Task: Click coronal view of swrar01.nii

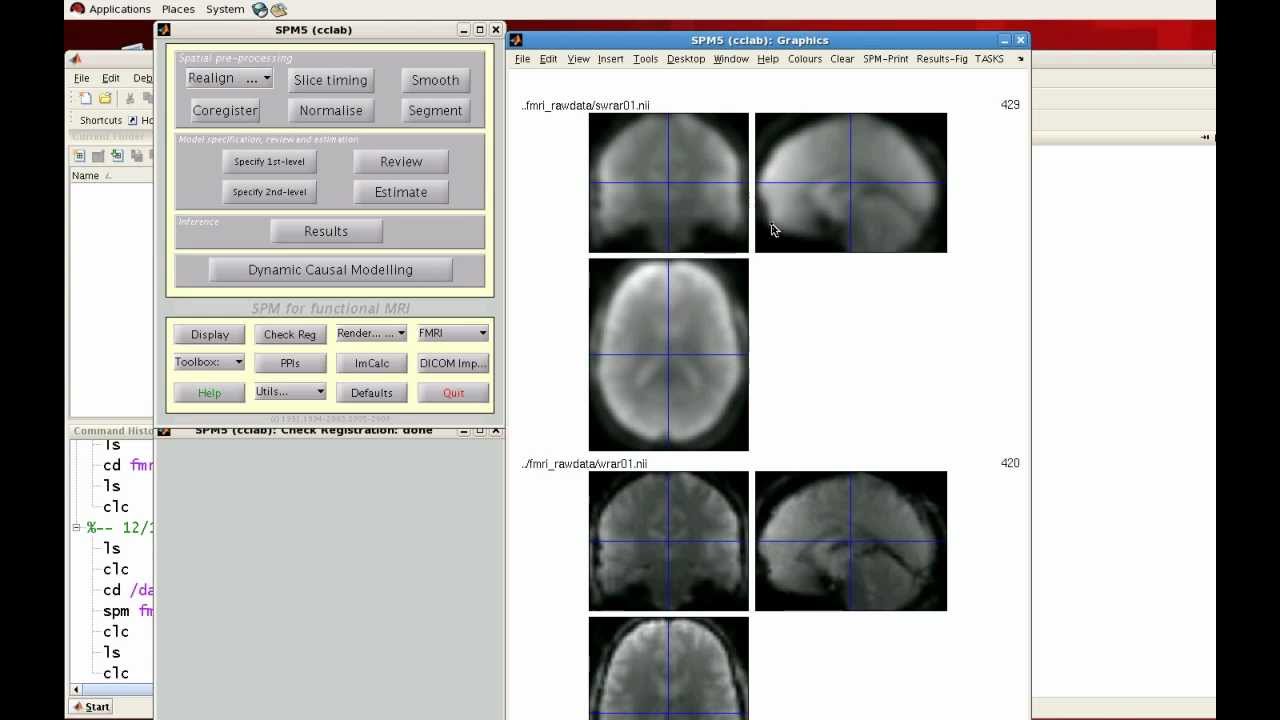Action: (668, 183)
